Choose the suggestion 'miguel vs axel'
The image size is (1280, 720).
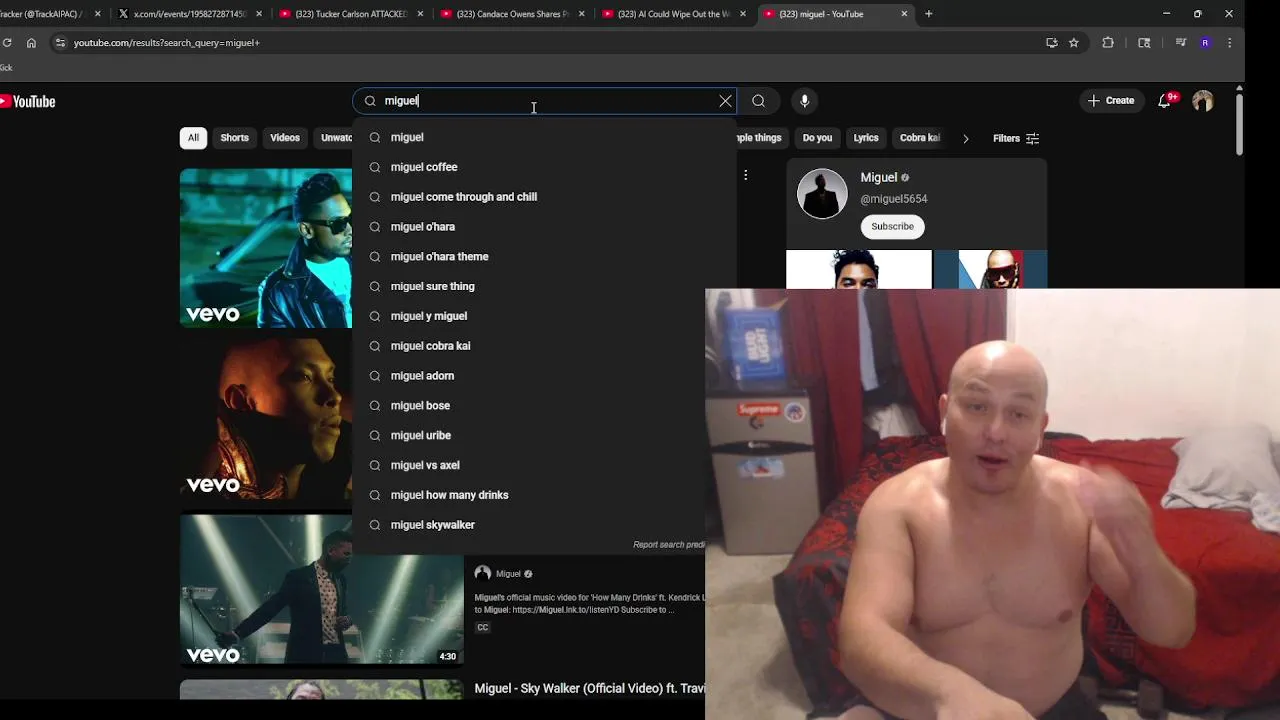click(544, 465)
